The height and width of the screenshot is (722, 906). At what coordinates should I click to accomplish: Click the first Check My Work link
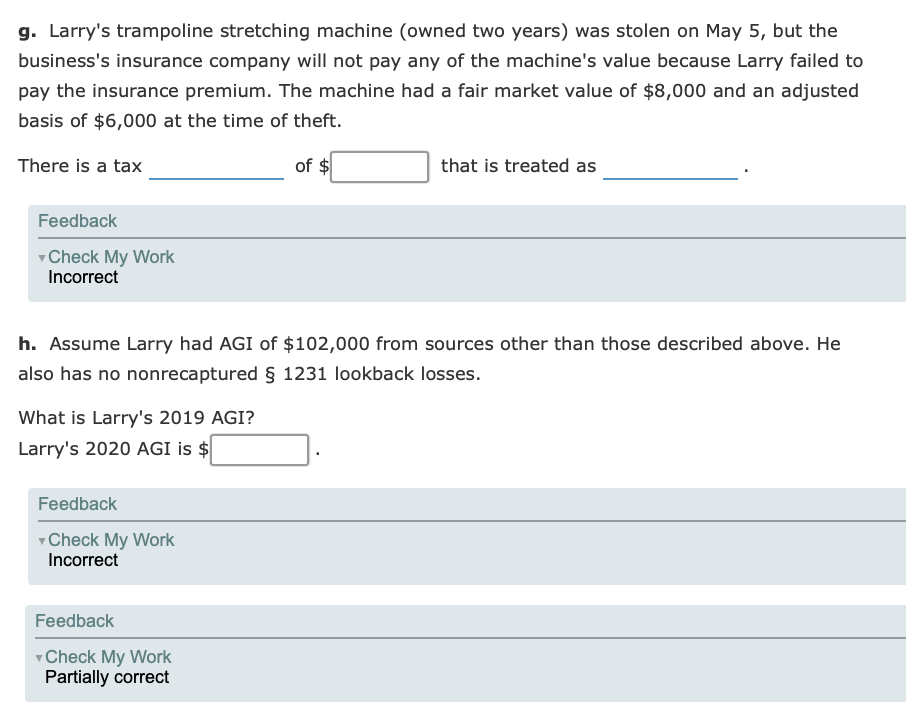click(x=111, y=257)
